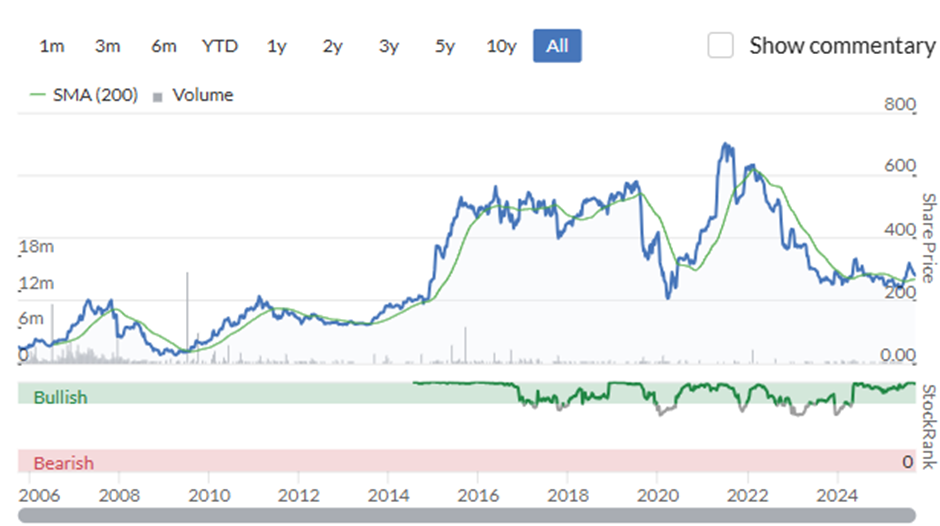Click the Bearish zone label
The height and width of the screenshot is (526, 940).
[x=63, y=463]
